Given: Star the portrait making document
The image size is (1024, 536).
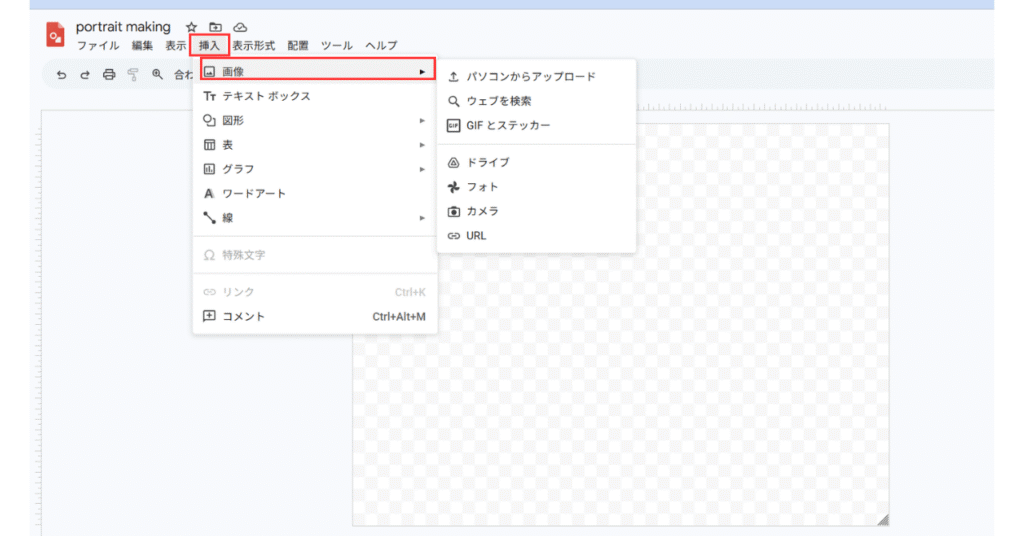Looking at the screenshot, I should click(191, 27).
